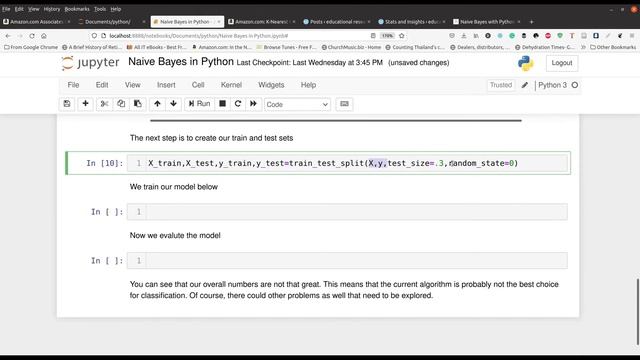Switch to Amazon.com K-Nearest tab

(262, 22)
